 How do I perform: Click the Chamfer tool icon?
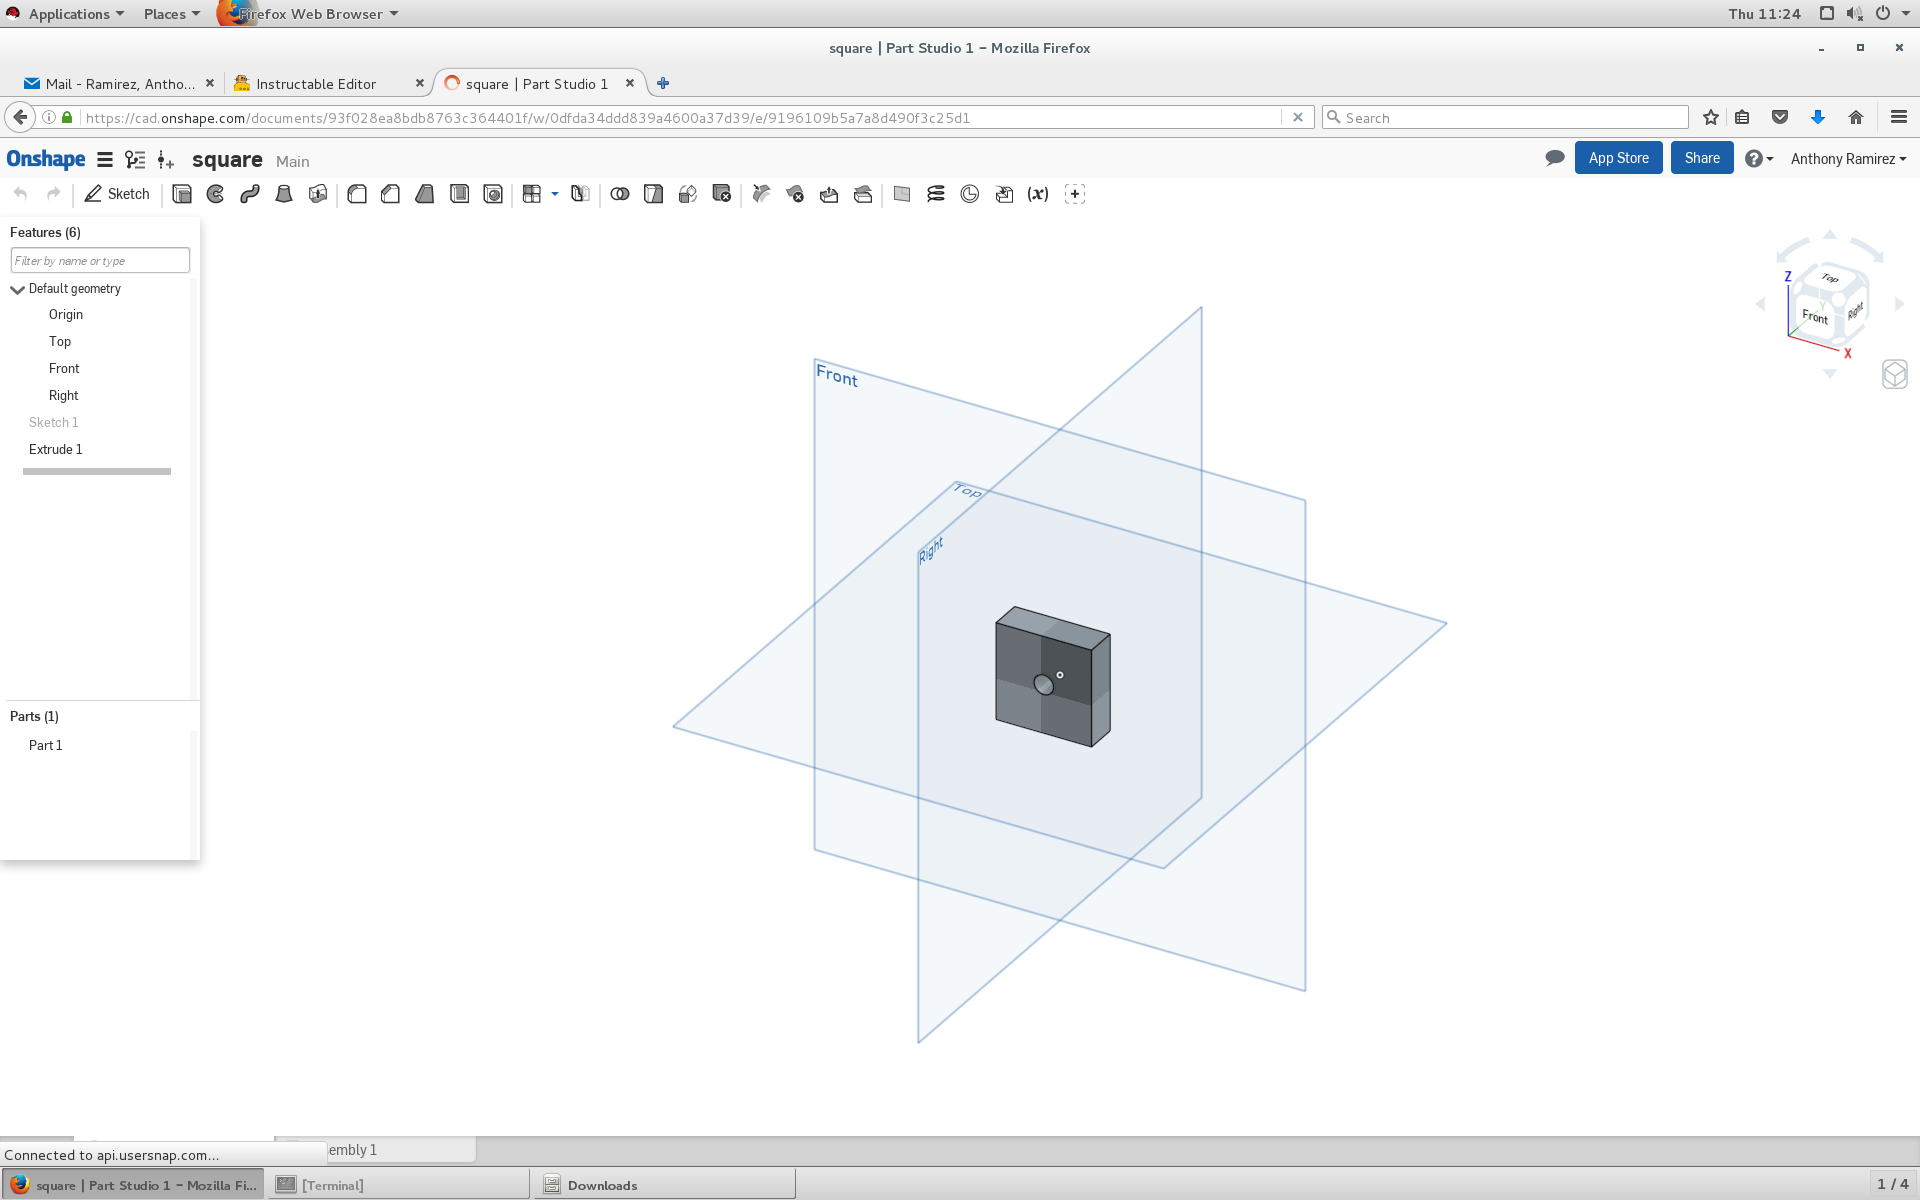pyautogui.click(x=391, y=194)
